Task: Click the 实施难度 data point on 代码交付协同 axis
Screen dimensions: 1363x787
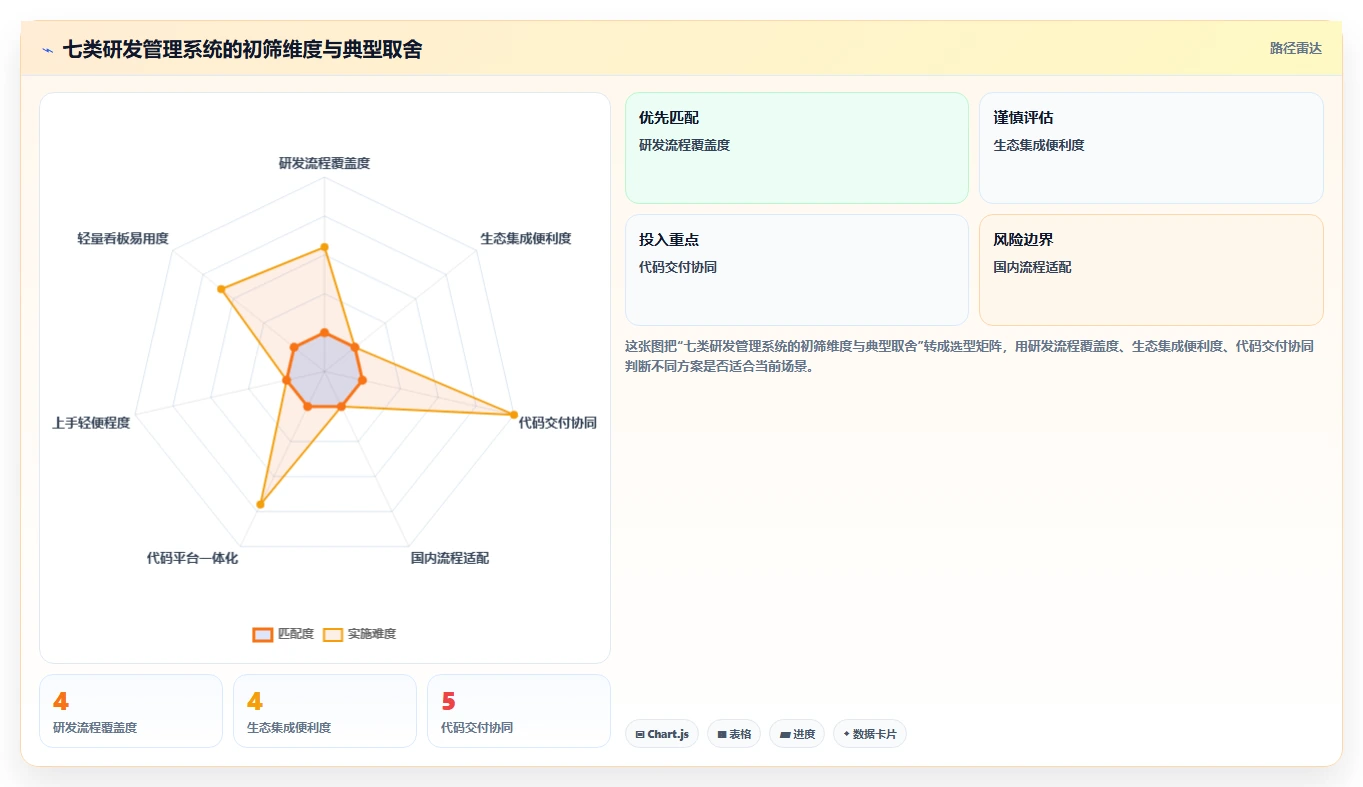Action: [514, 415]
